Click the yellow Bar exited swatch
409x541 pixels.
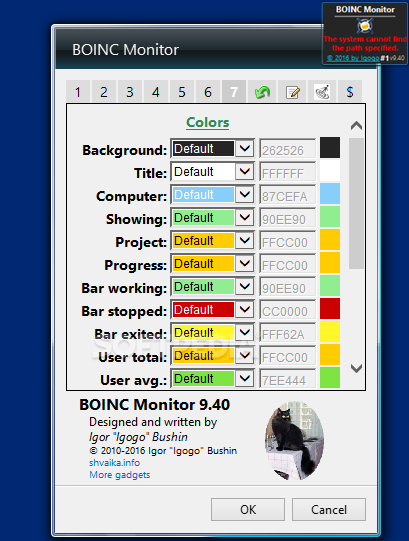pos(330,332)
